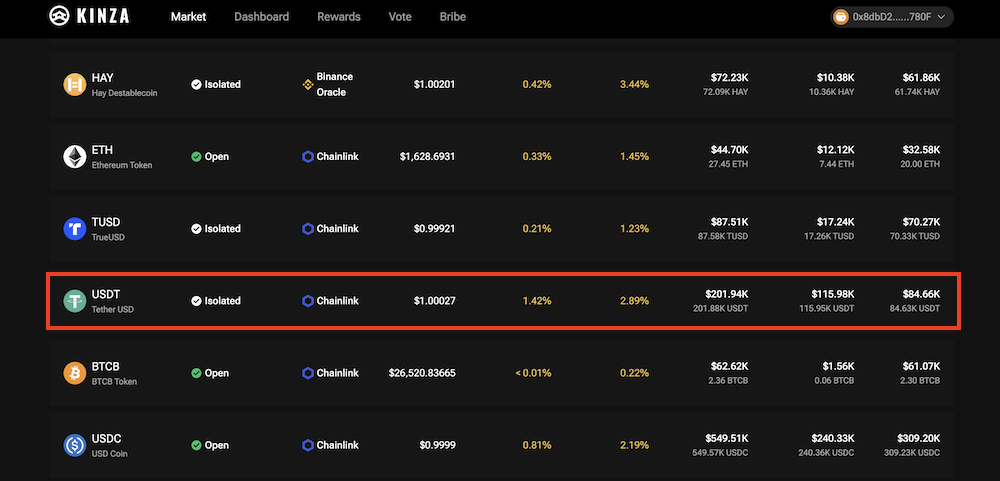Click the USDC coin icon
The height and width of the screenshot is (481, 1000).
click(75, 445)
